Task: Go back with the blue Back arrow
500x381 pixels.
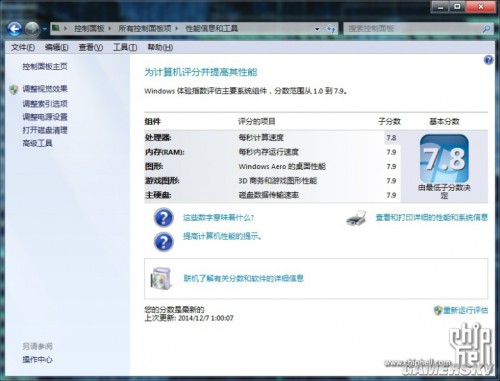Action: click(15, 29)
